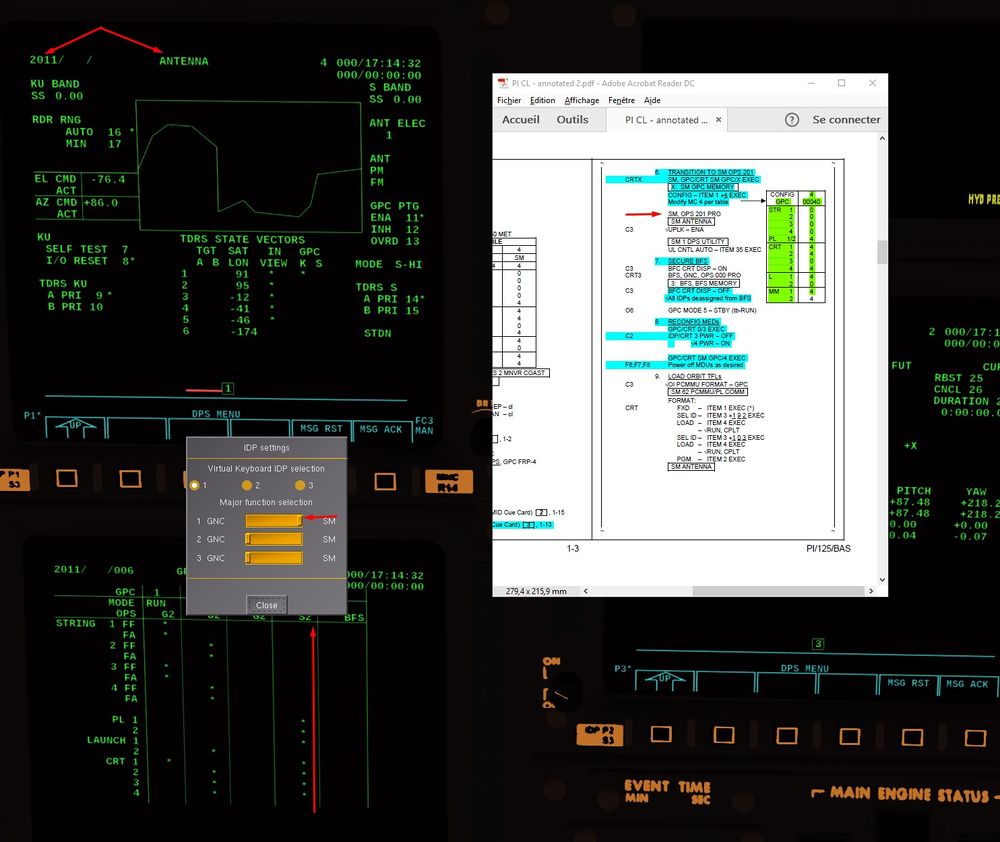Click the UP arrow softkey on MDU P1

75,428
